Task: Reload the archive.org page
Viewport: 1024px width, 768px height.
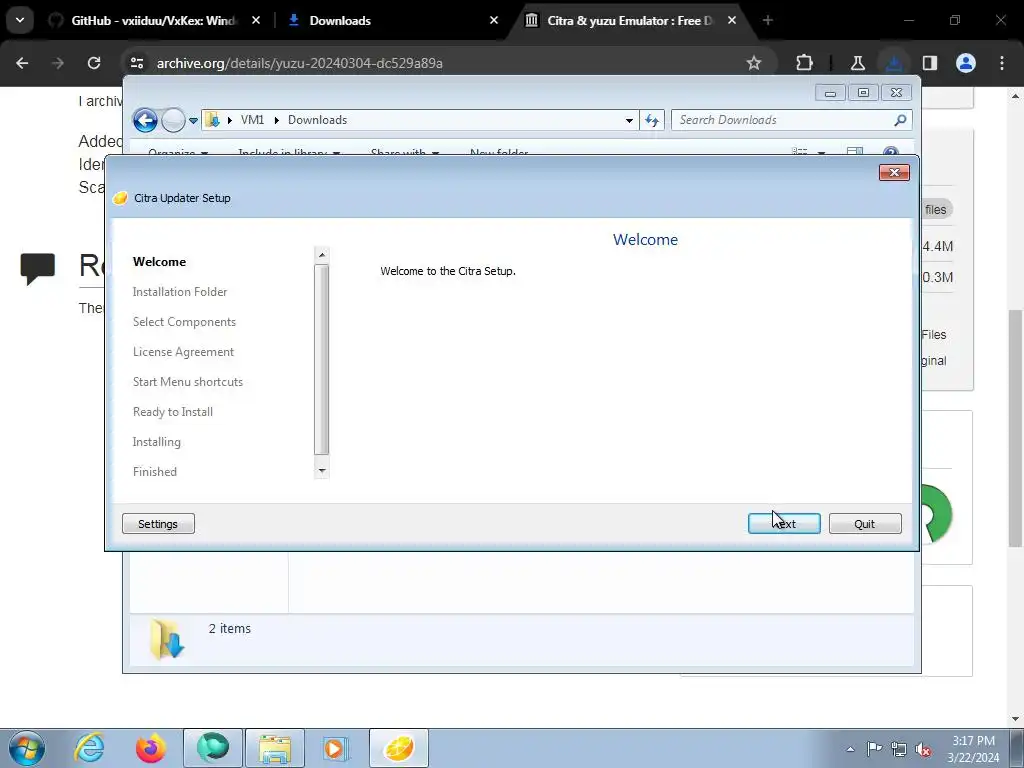Action: click(94, 63)
